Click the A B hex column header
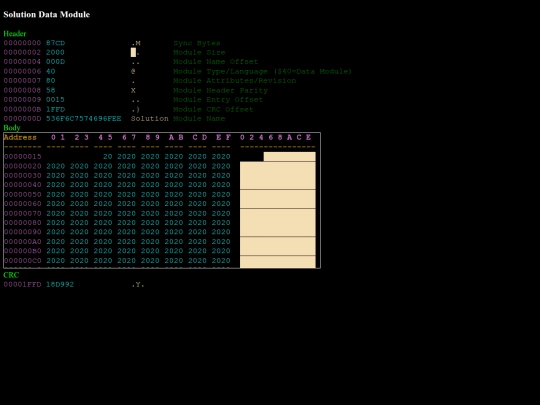 pos(176,137)
